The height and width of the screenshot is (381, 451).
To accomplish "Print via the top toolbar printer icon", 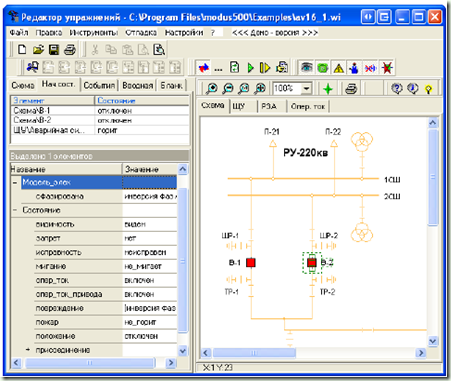I will [70, 50].
